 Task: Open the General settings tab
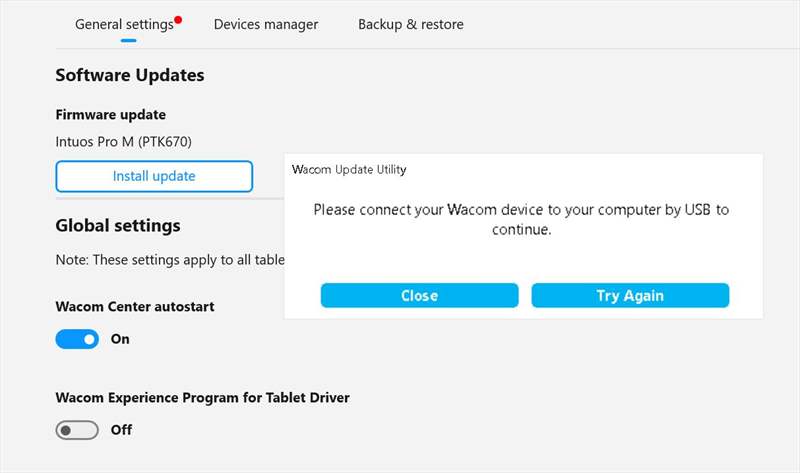124,24
